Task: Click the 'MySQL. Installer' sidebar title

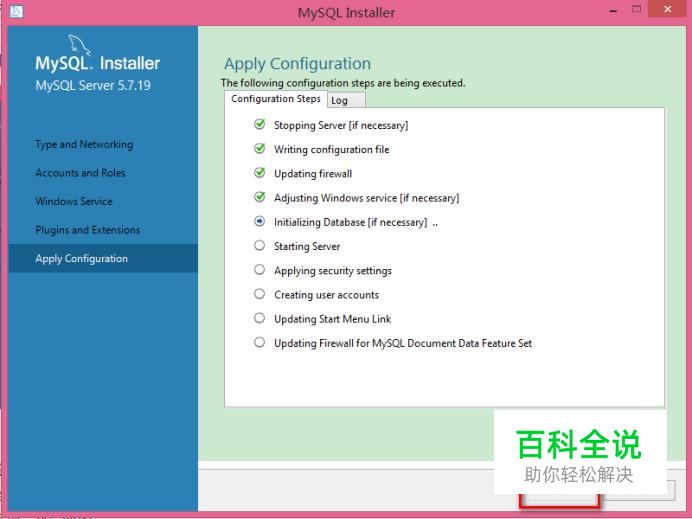Action: tap(98, 63)
